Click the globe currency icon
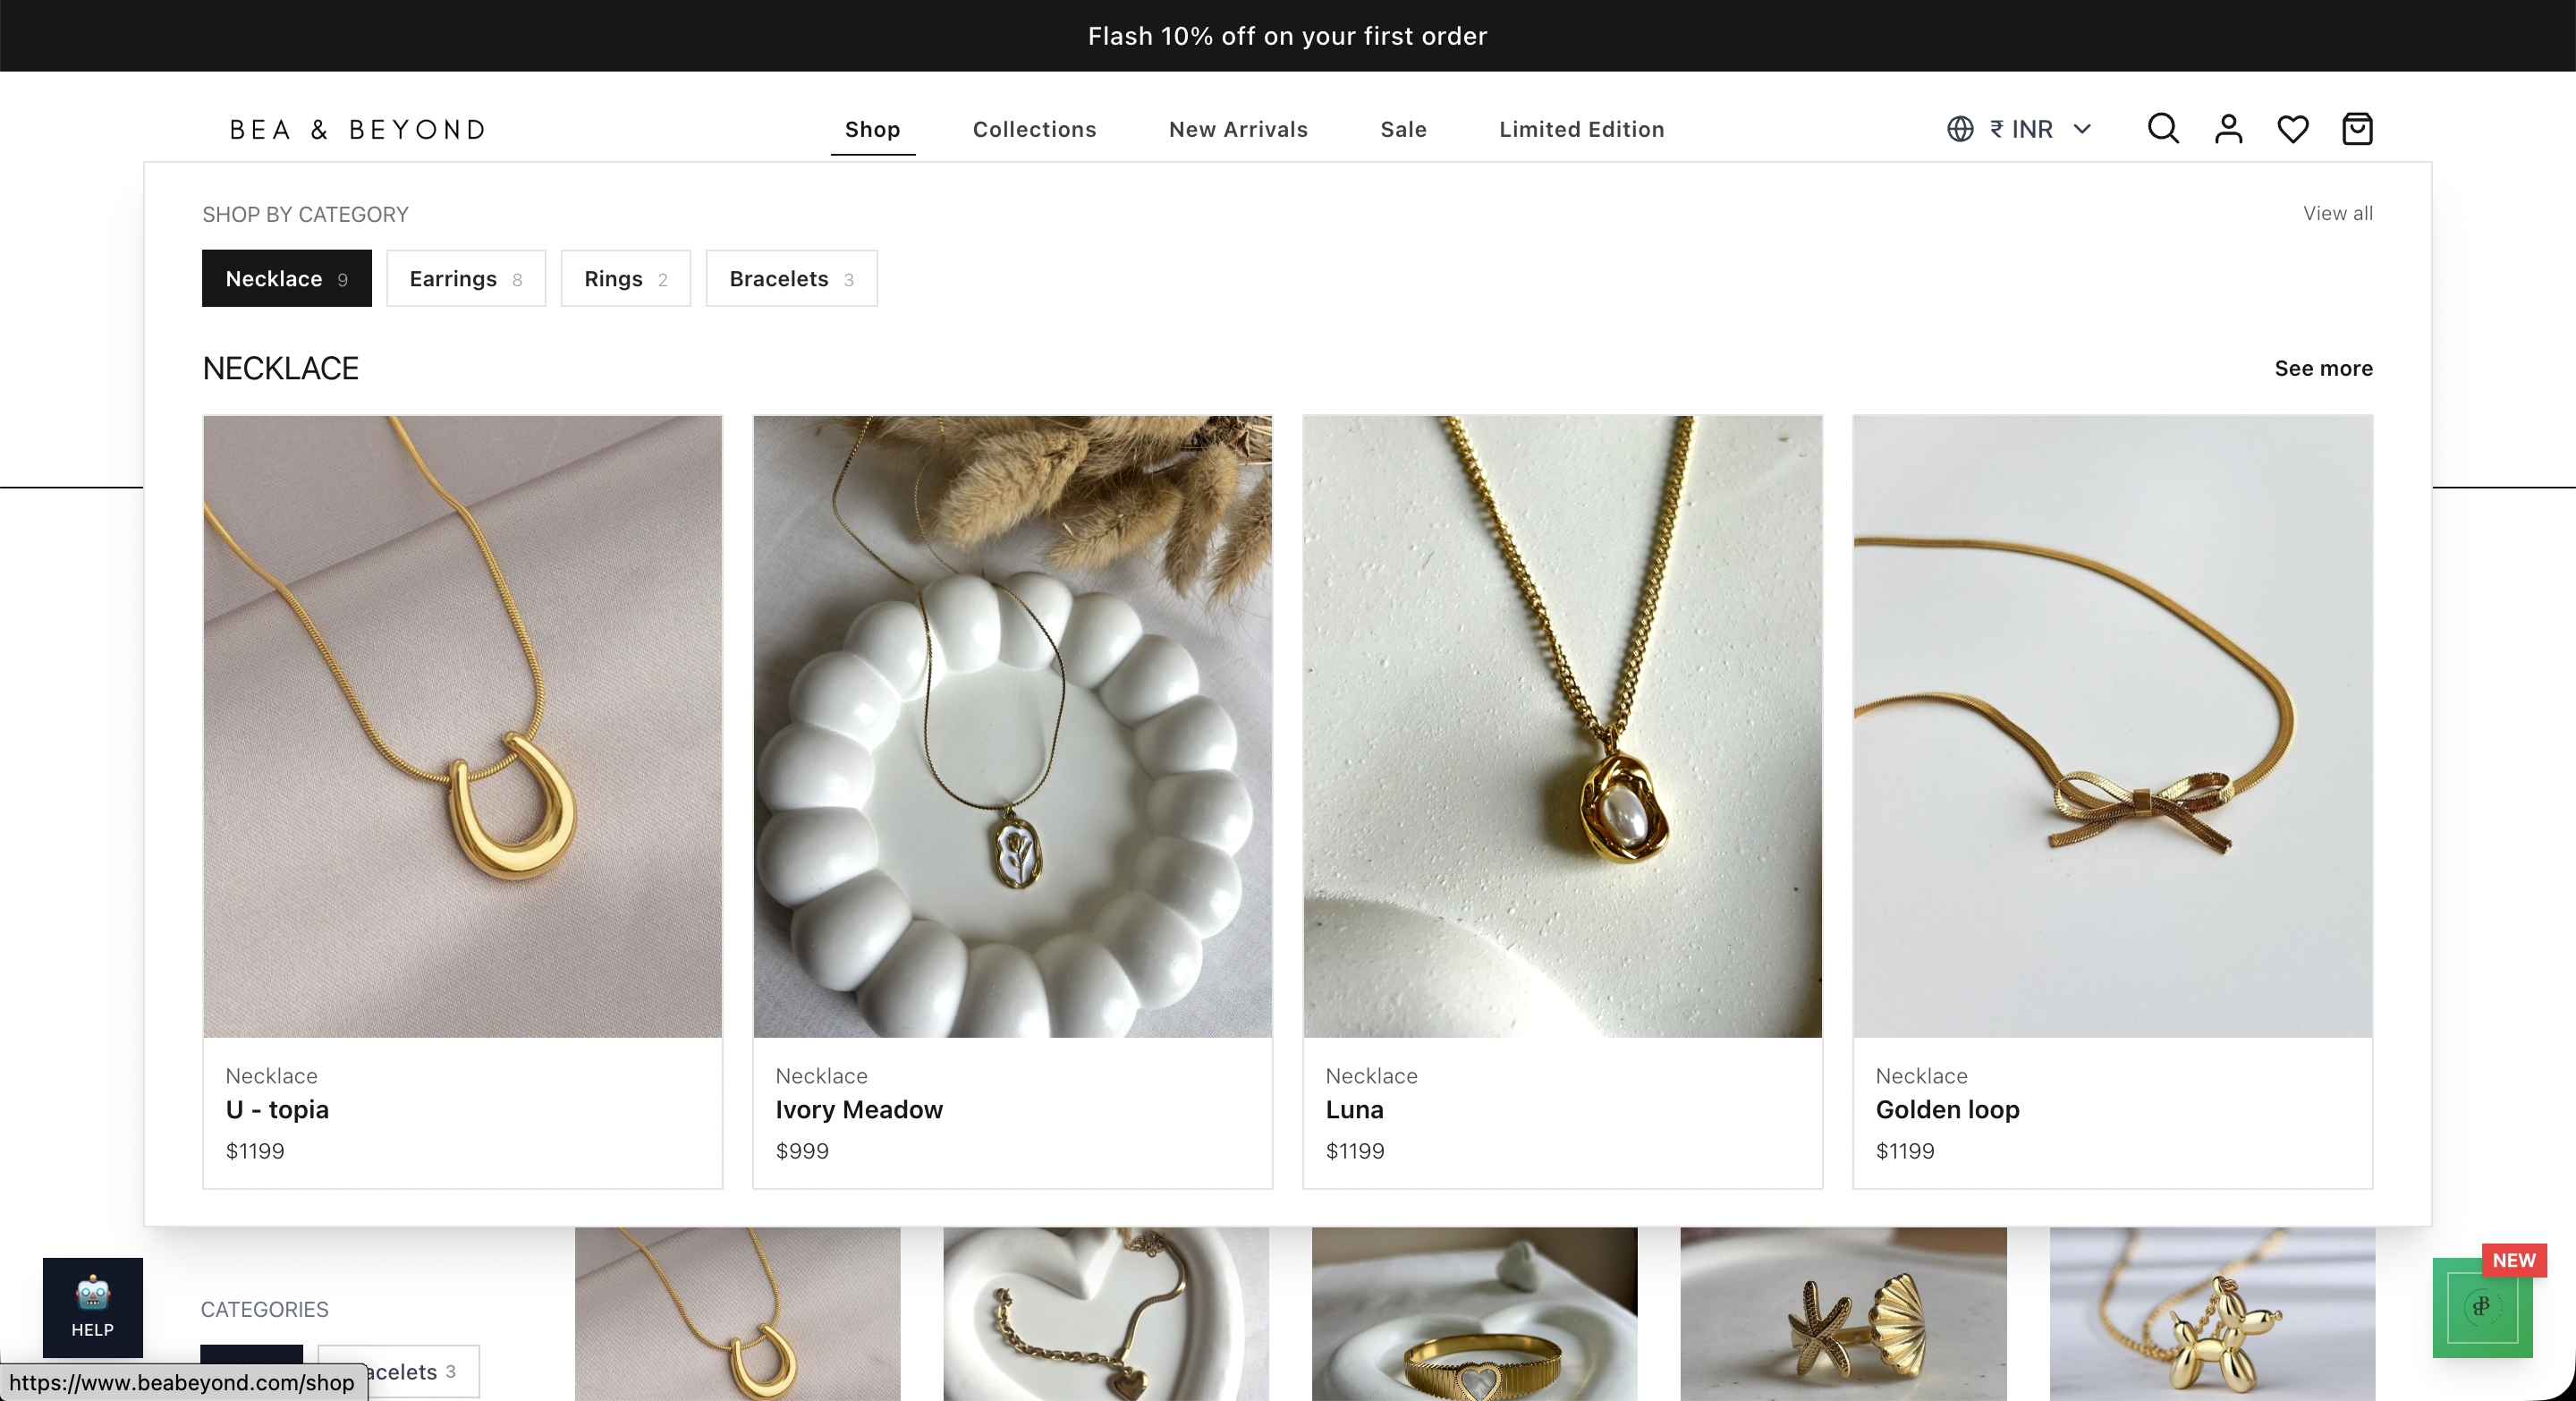Viewport: 2576px width, 1401px height. [x=1960, y=129]
